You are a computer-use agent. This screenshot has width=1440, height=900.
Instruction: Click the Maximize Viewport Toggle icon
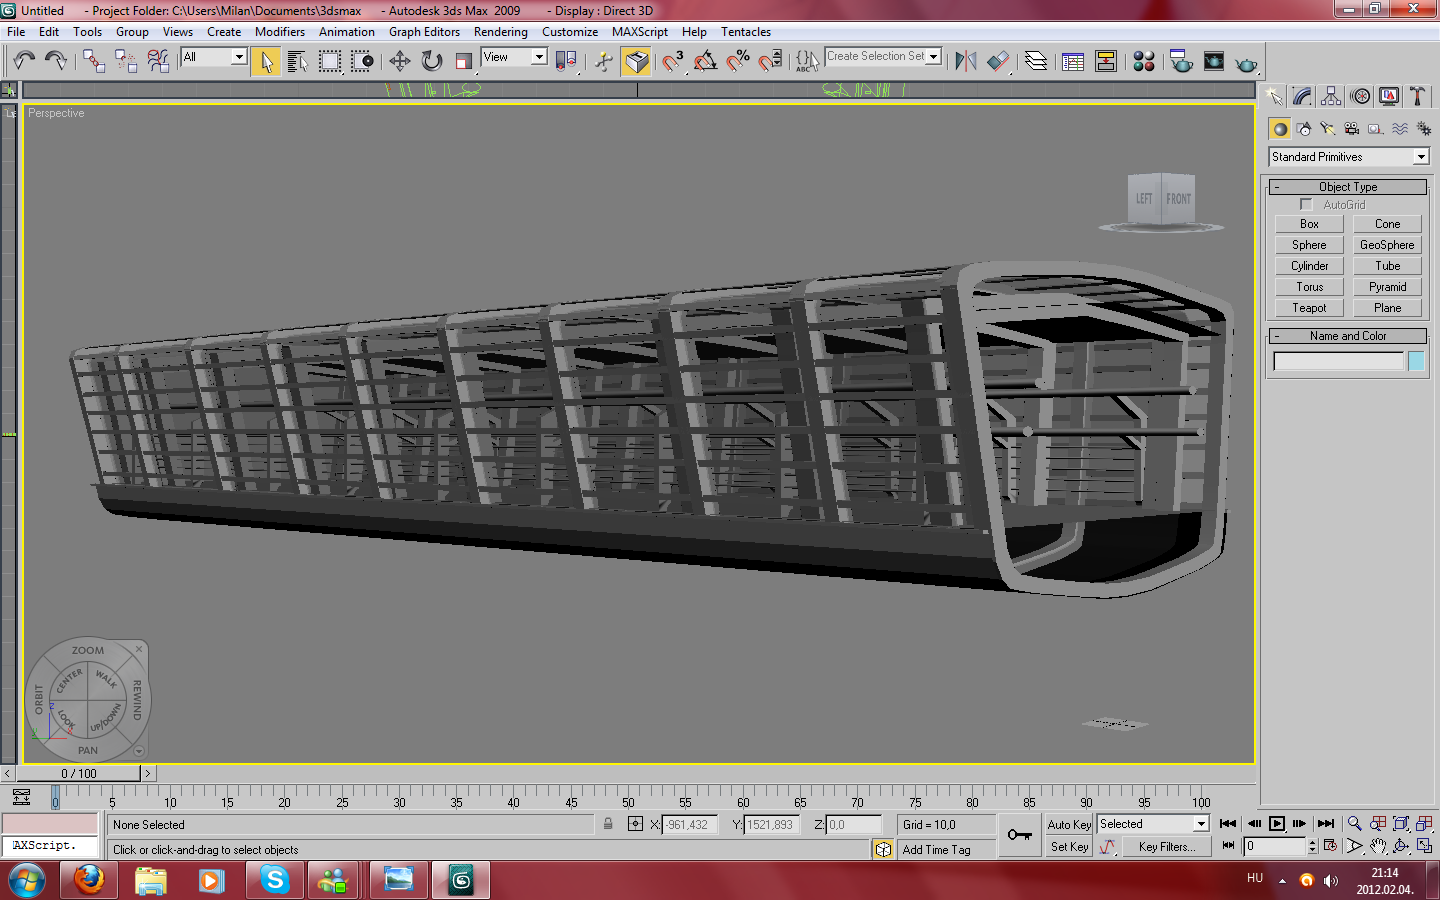click(x=1425, y=846)
